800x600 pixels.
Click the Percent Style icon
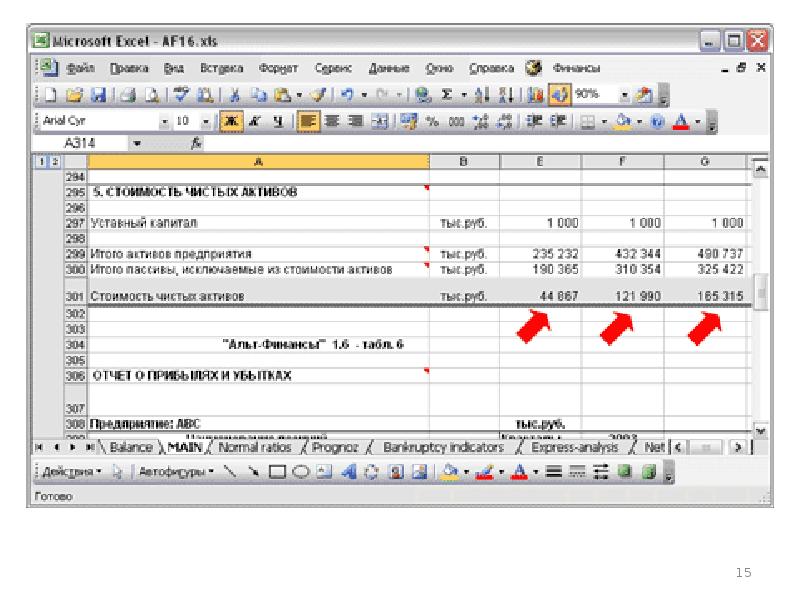point(433,121)
